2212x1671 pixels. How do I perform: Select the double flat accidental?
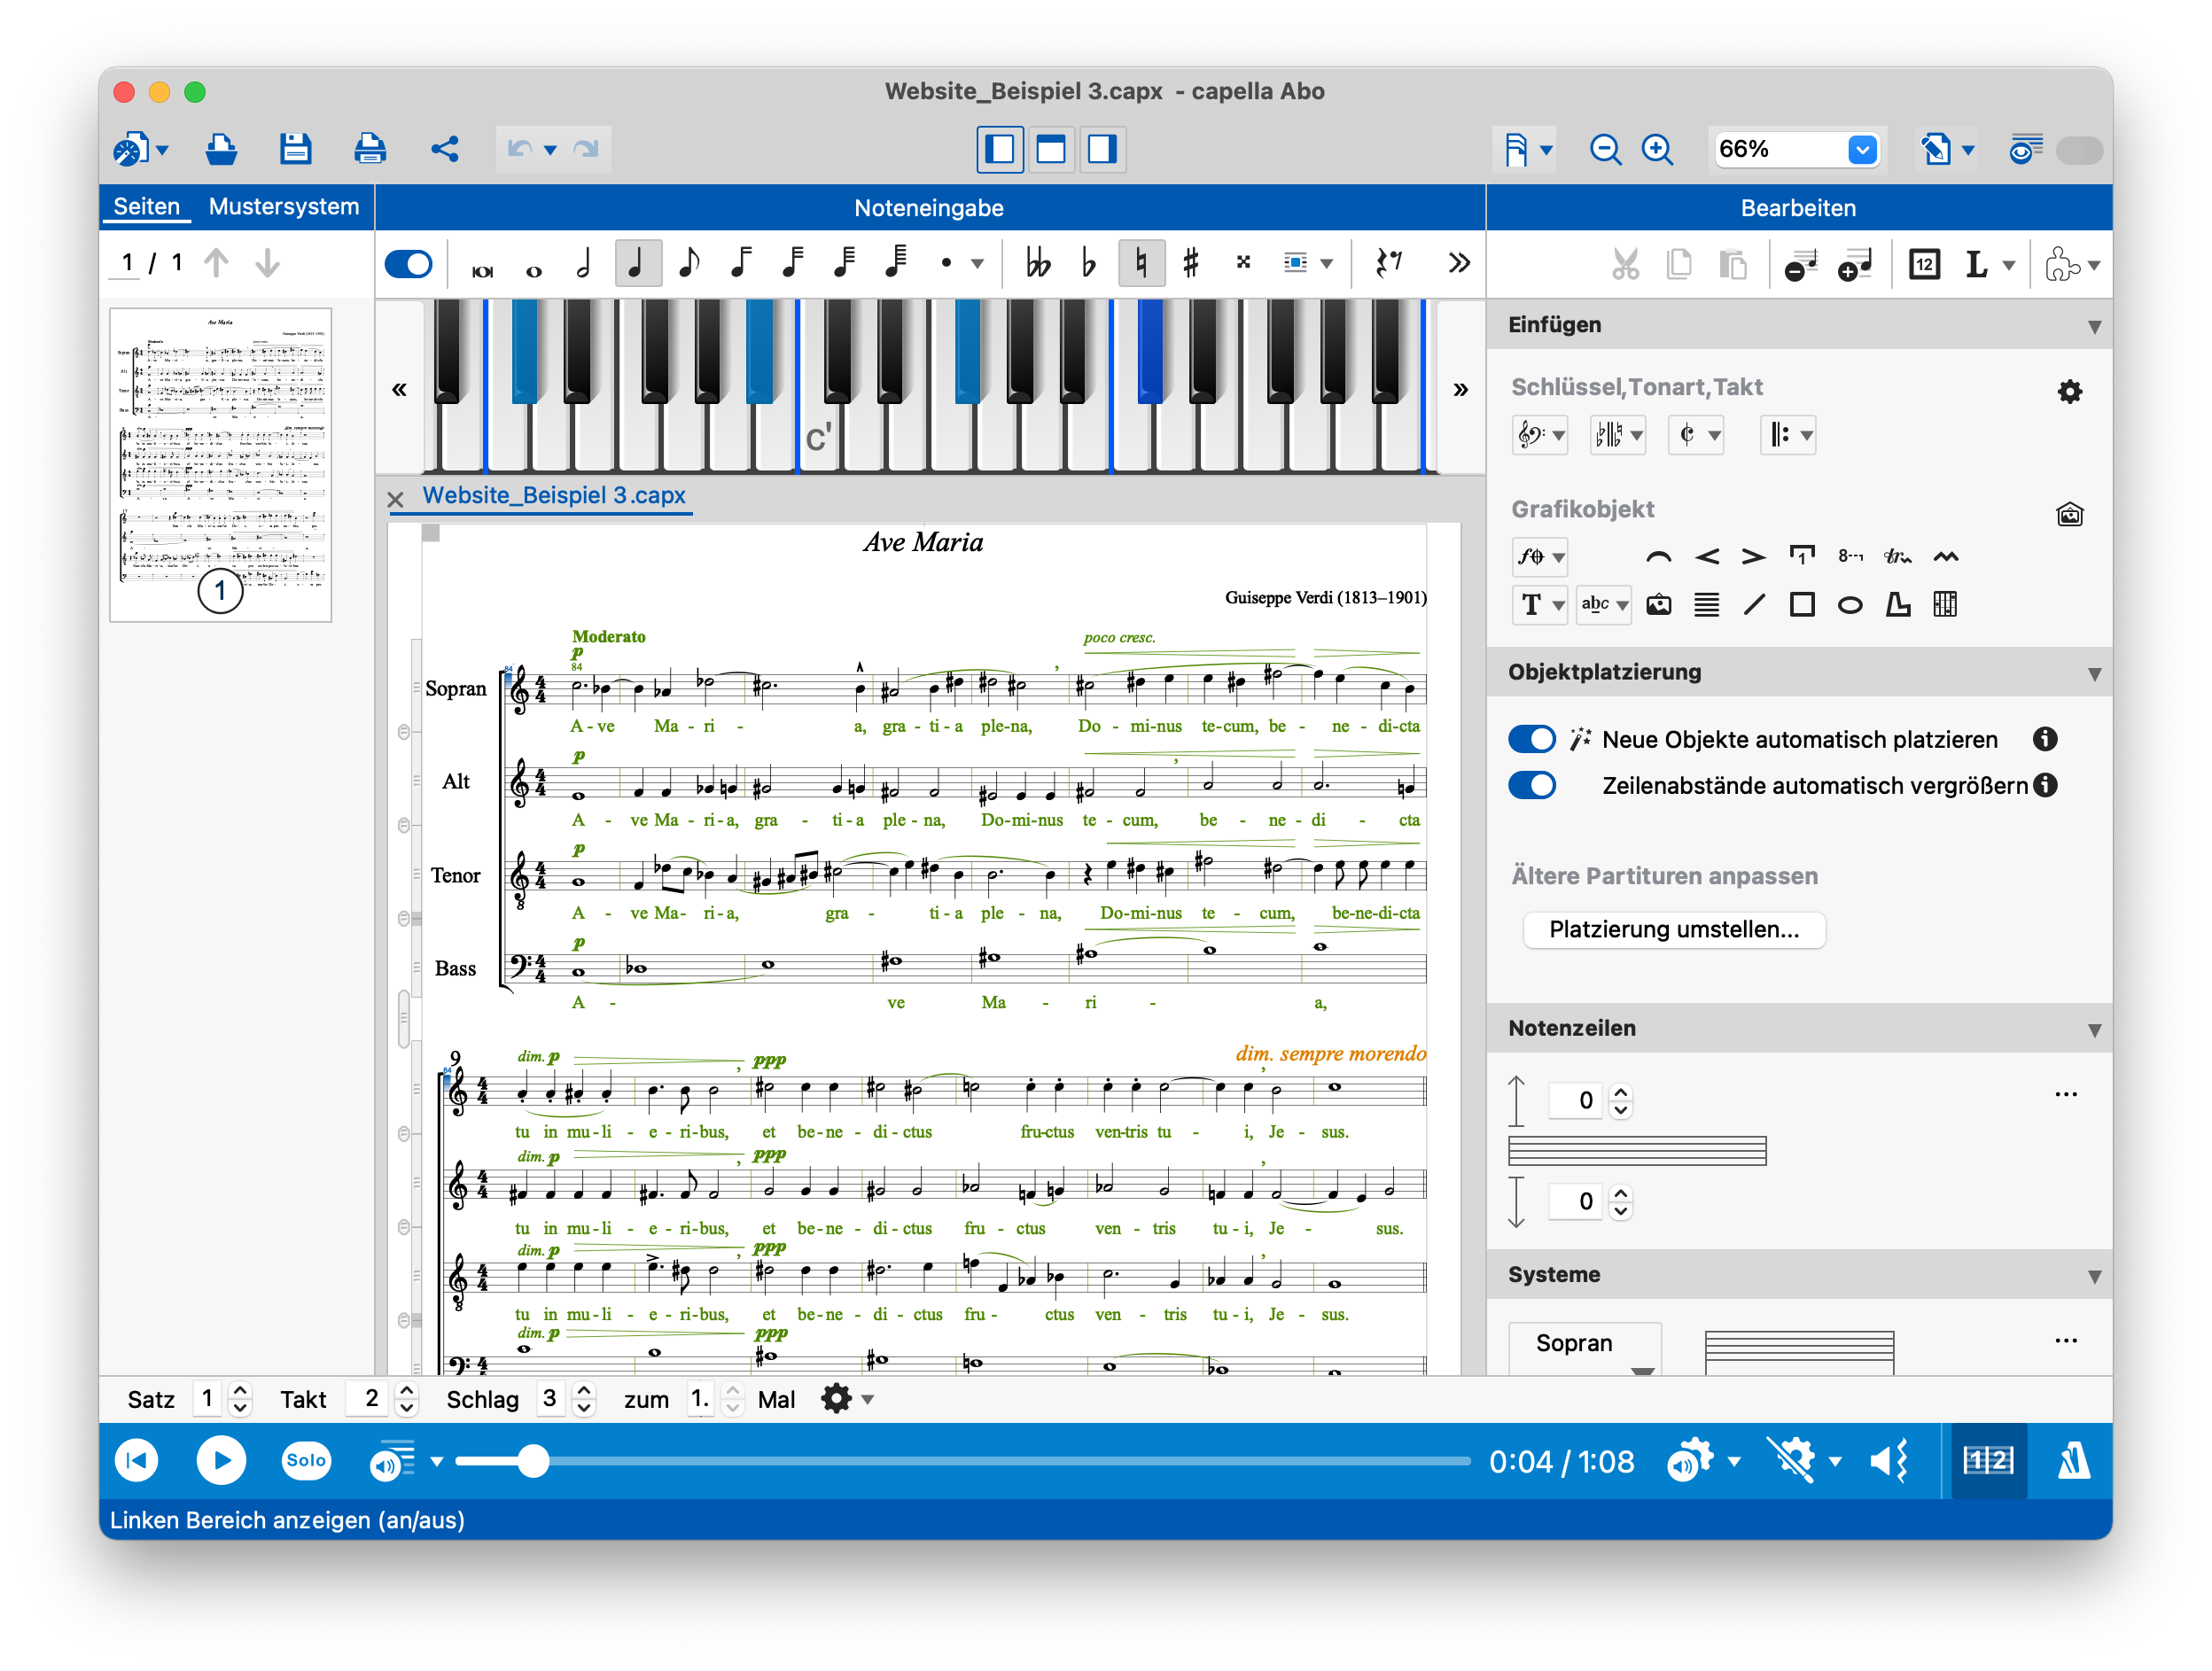pos(1038,263)
